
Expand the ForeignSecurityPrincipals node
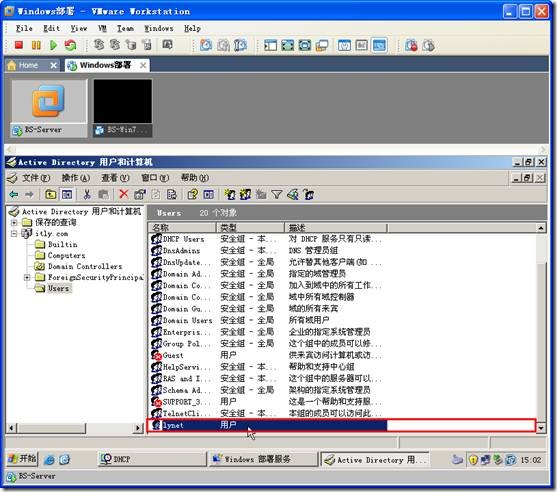[27, 277]
